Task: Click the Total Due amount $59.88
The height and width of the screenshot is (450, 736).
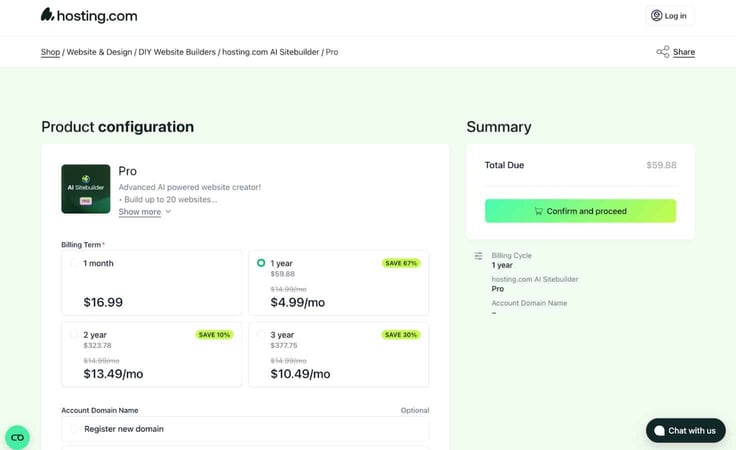Action: pos(661,165)
